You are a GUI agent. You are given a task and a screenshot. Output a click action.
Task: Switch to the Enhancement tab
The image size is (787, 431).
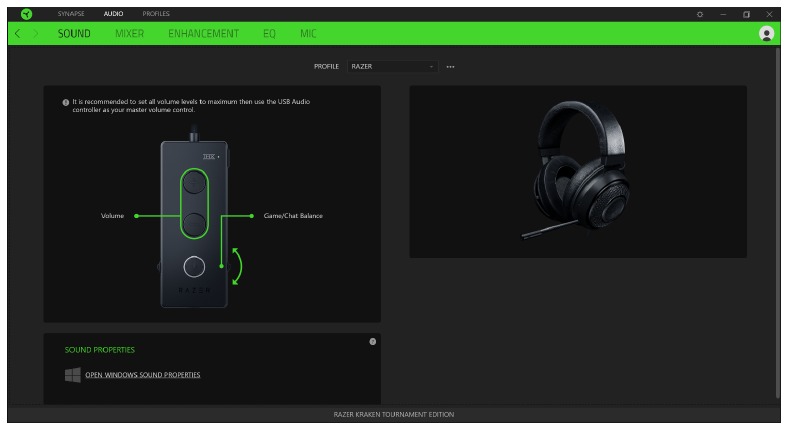203,34
